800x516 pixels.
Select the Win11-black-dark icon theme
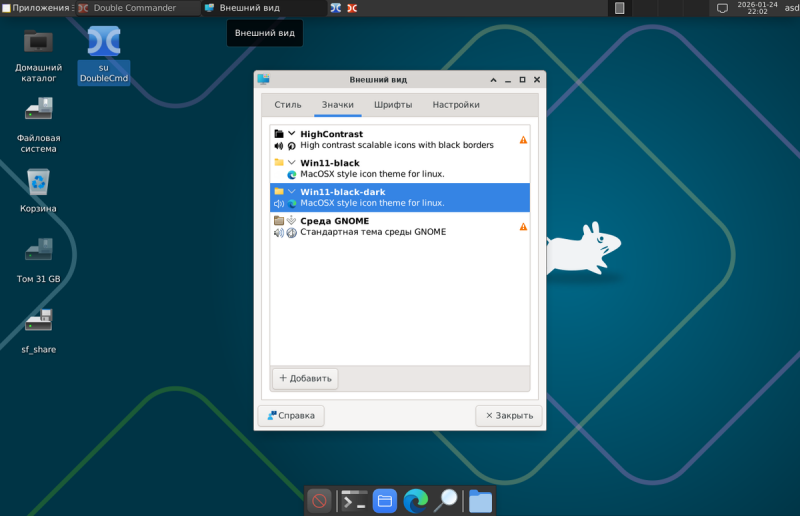(x=399, y=198)
